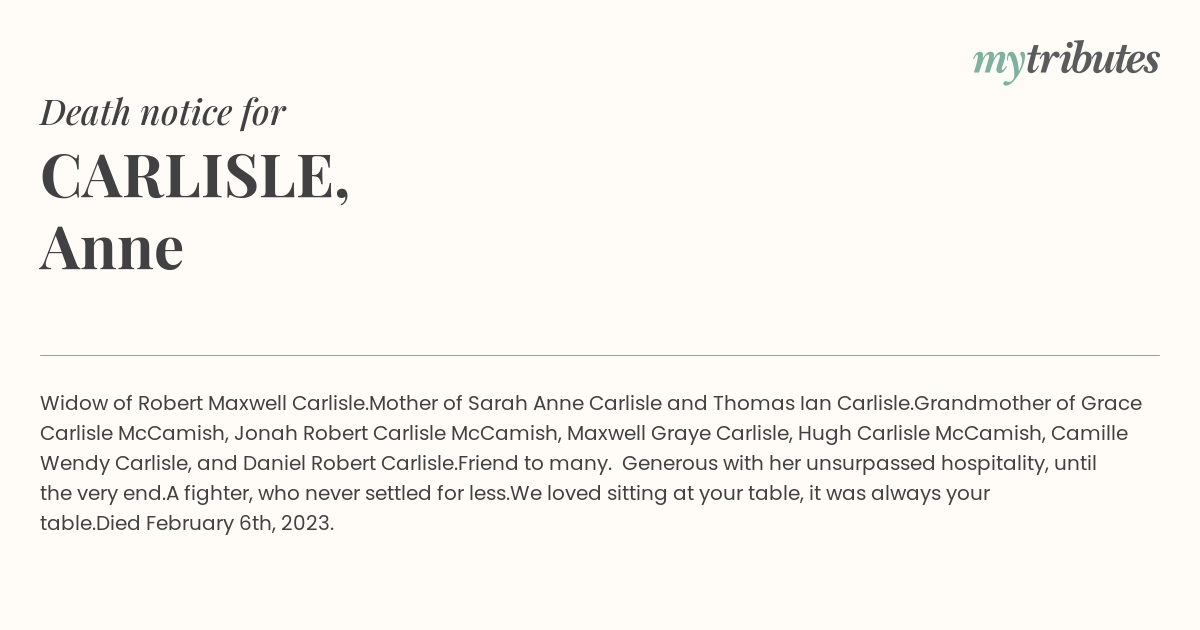
Task: Select the name Maxwell Graye Carlisle
Action: pos(680,433)
